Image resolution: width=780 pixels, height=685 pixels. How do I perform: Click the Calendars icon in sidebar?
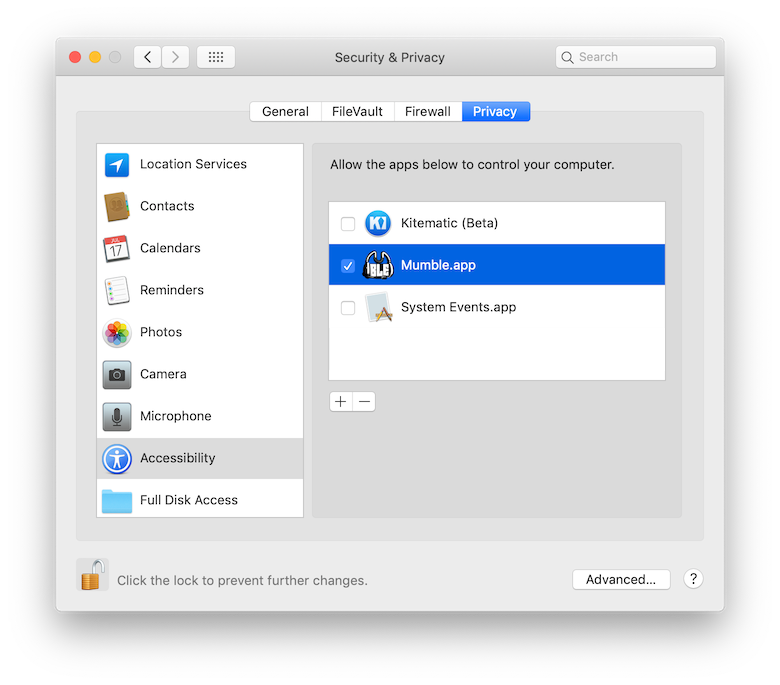pyautogui.click(x=117, y=249)
